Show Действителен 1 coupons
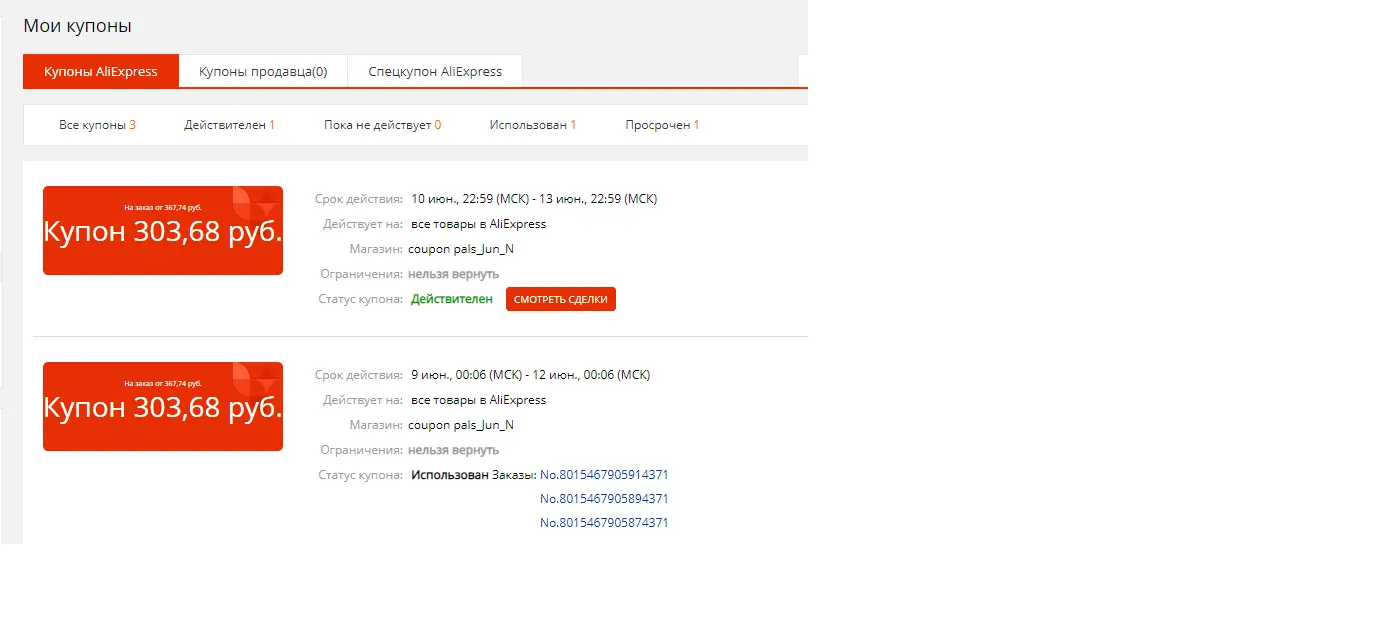The image size is (1373, 644). [x=229, y=125]
